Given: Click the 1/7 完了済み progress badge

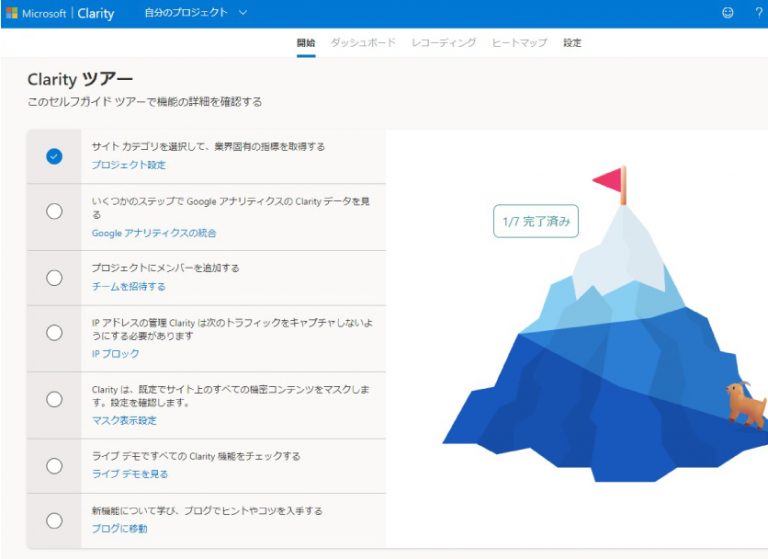Looking at the screenshot, I should (536, 221).
